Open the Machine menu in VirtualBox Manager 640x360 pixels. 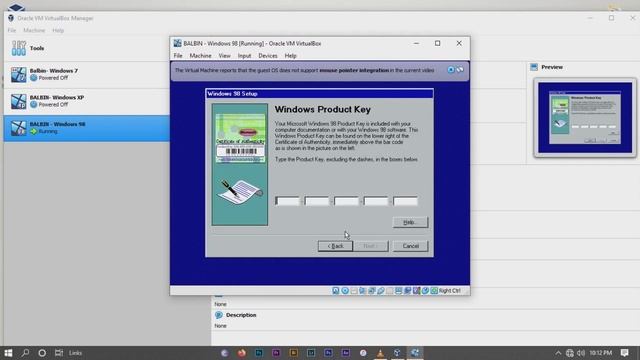(x=34, y=30)
